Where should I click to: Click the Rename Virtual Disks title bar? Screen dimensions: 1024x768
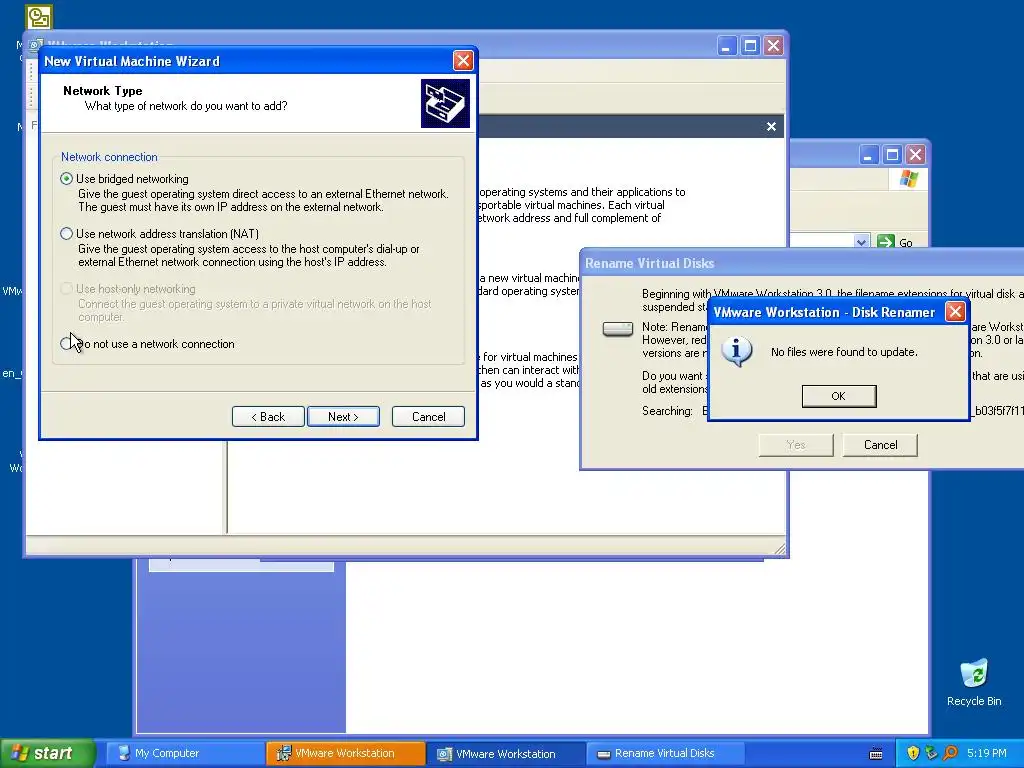click(801, 263)
